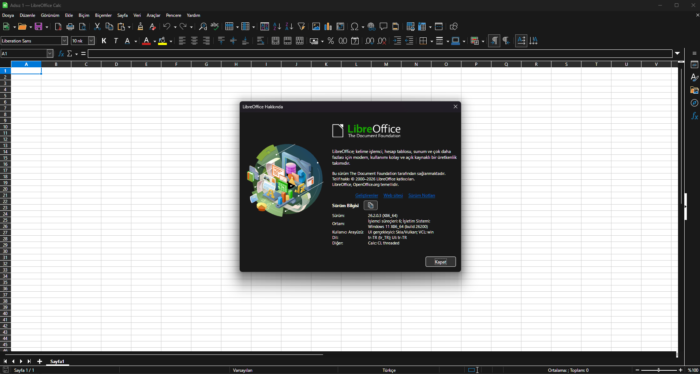Toggle right-to-left text direction
This screenshot has width=700, height=374.
click(x=506, y=41)
